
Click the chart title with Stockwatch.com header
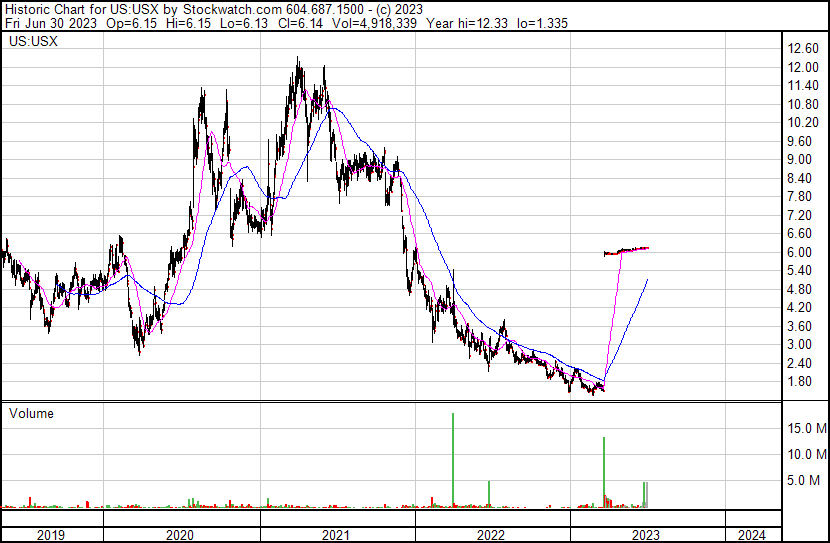point(214,9)
